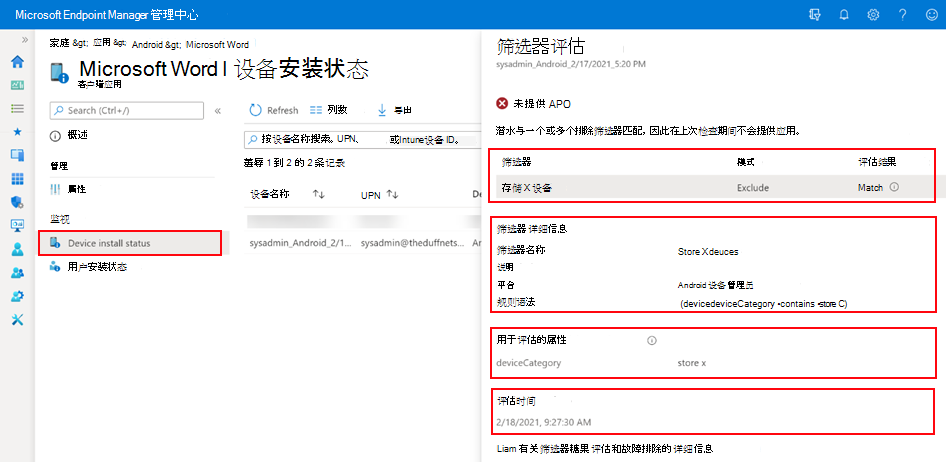Open the Devices icon in sidebar
946x462 pixels.
pyautogui.click(x=17, y=155)
